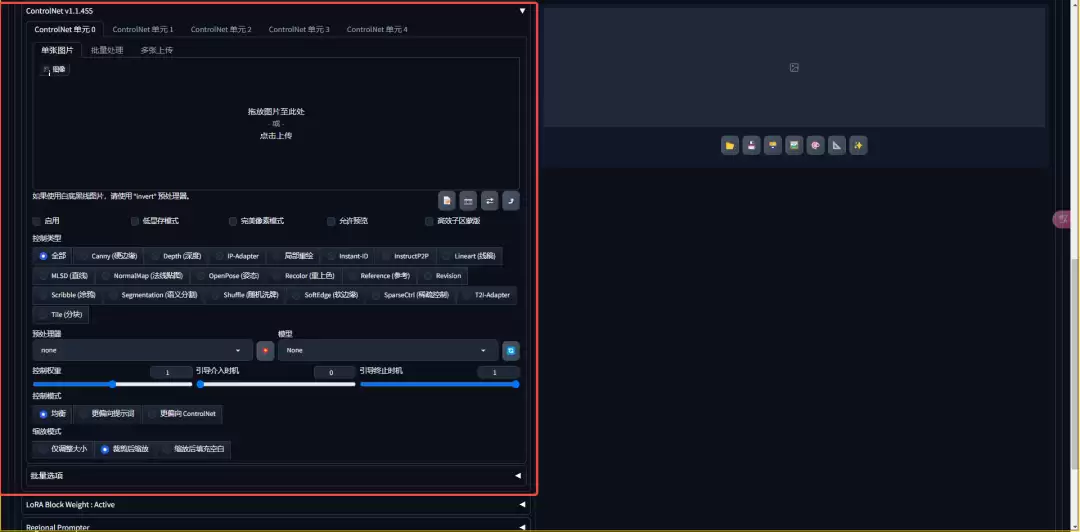Toggle the 完美像素模式 checkbox

233,221
